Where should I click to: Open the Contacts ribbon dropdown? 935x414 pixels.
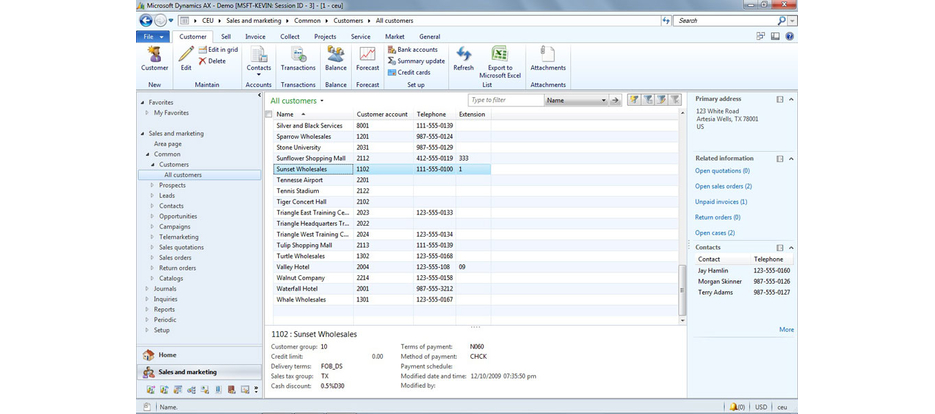click(258, 63)
